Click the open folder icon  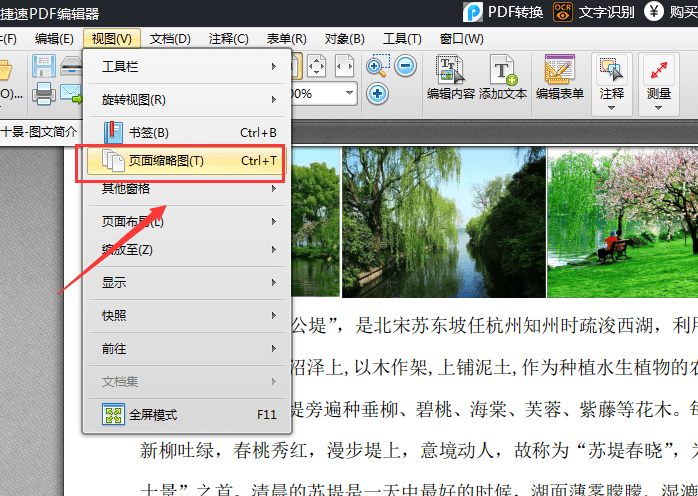5,70
